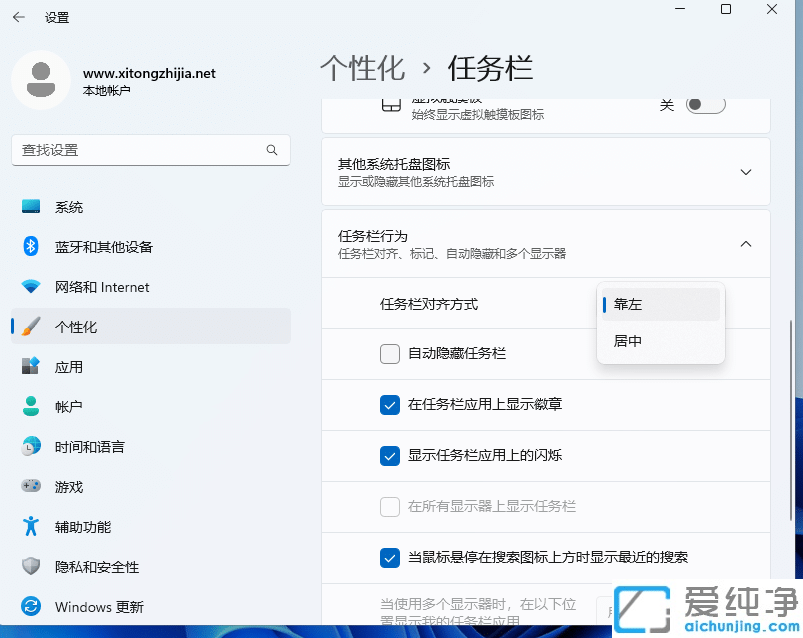Open Windows 更新 category
The height and width of the screenshot is (638, 803).
tap(151, 606)
